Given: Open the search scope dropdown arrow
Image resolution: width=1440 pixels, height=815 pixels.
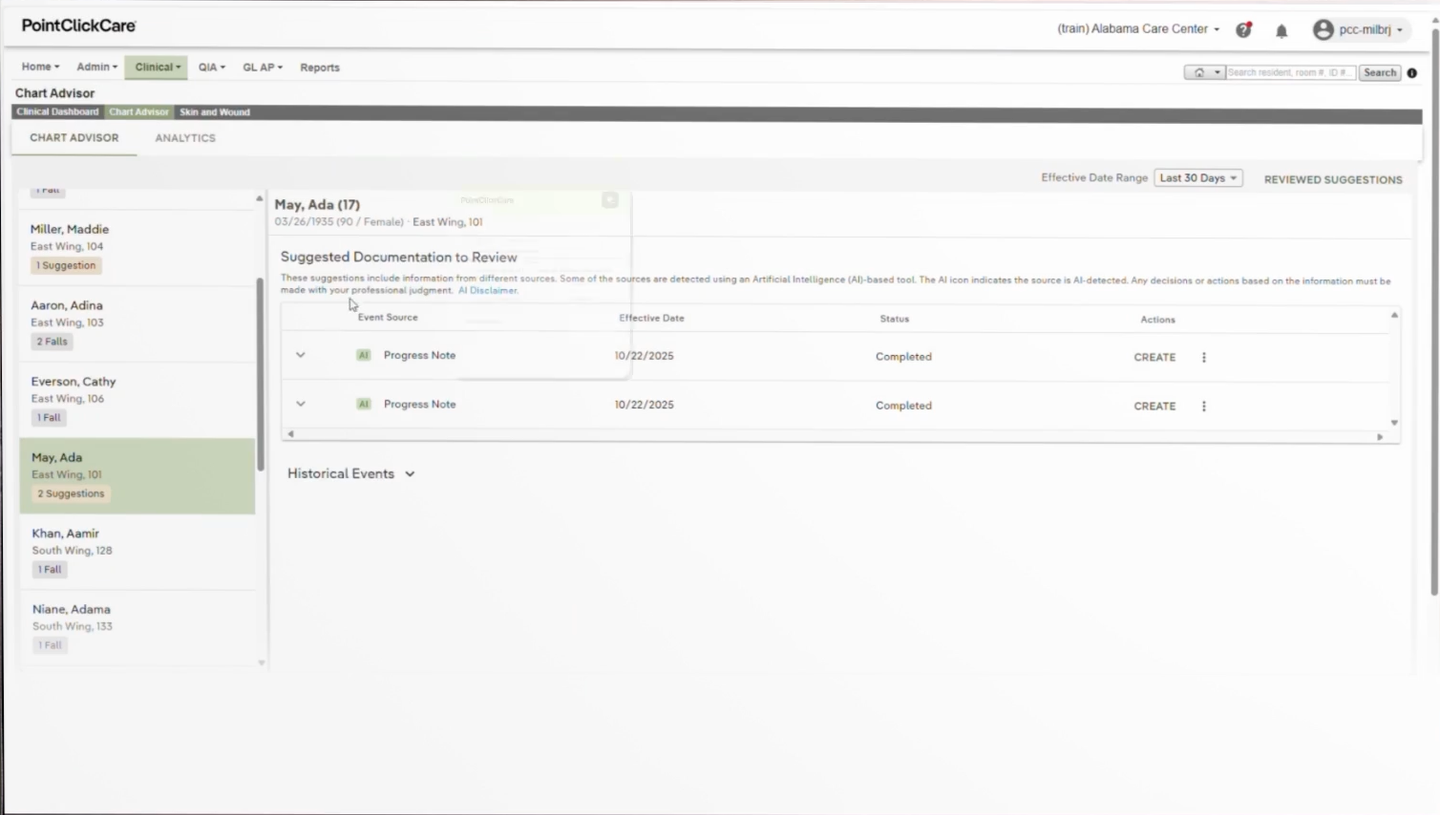Looking at the screenshot, I should click(1217, 73).
